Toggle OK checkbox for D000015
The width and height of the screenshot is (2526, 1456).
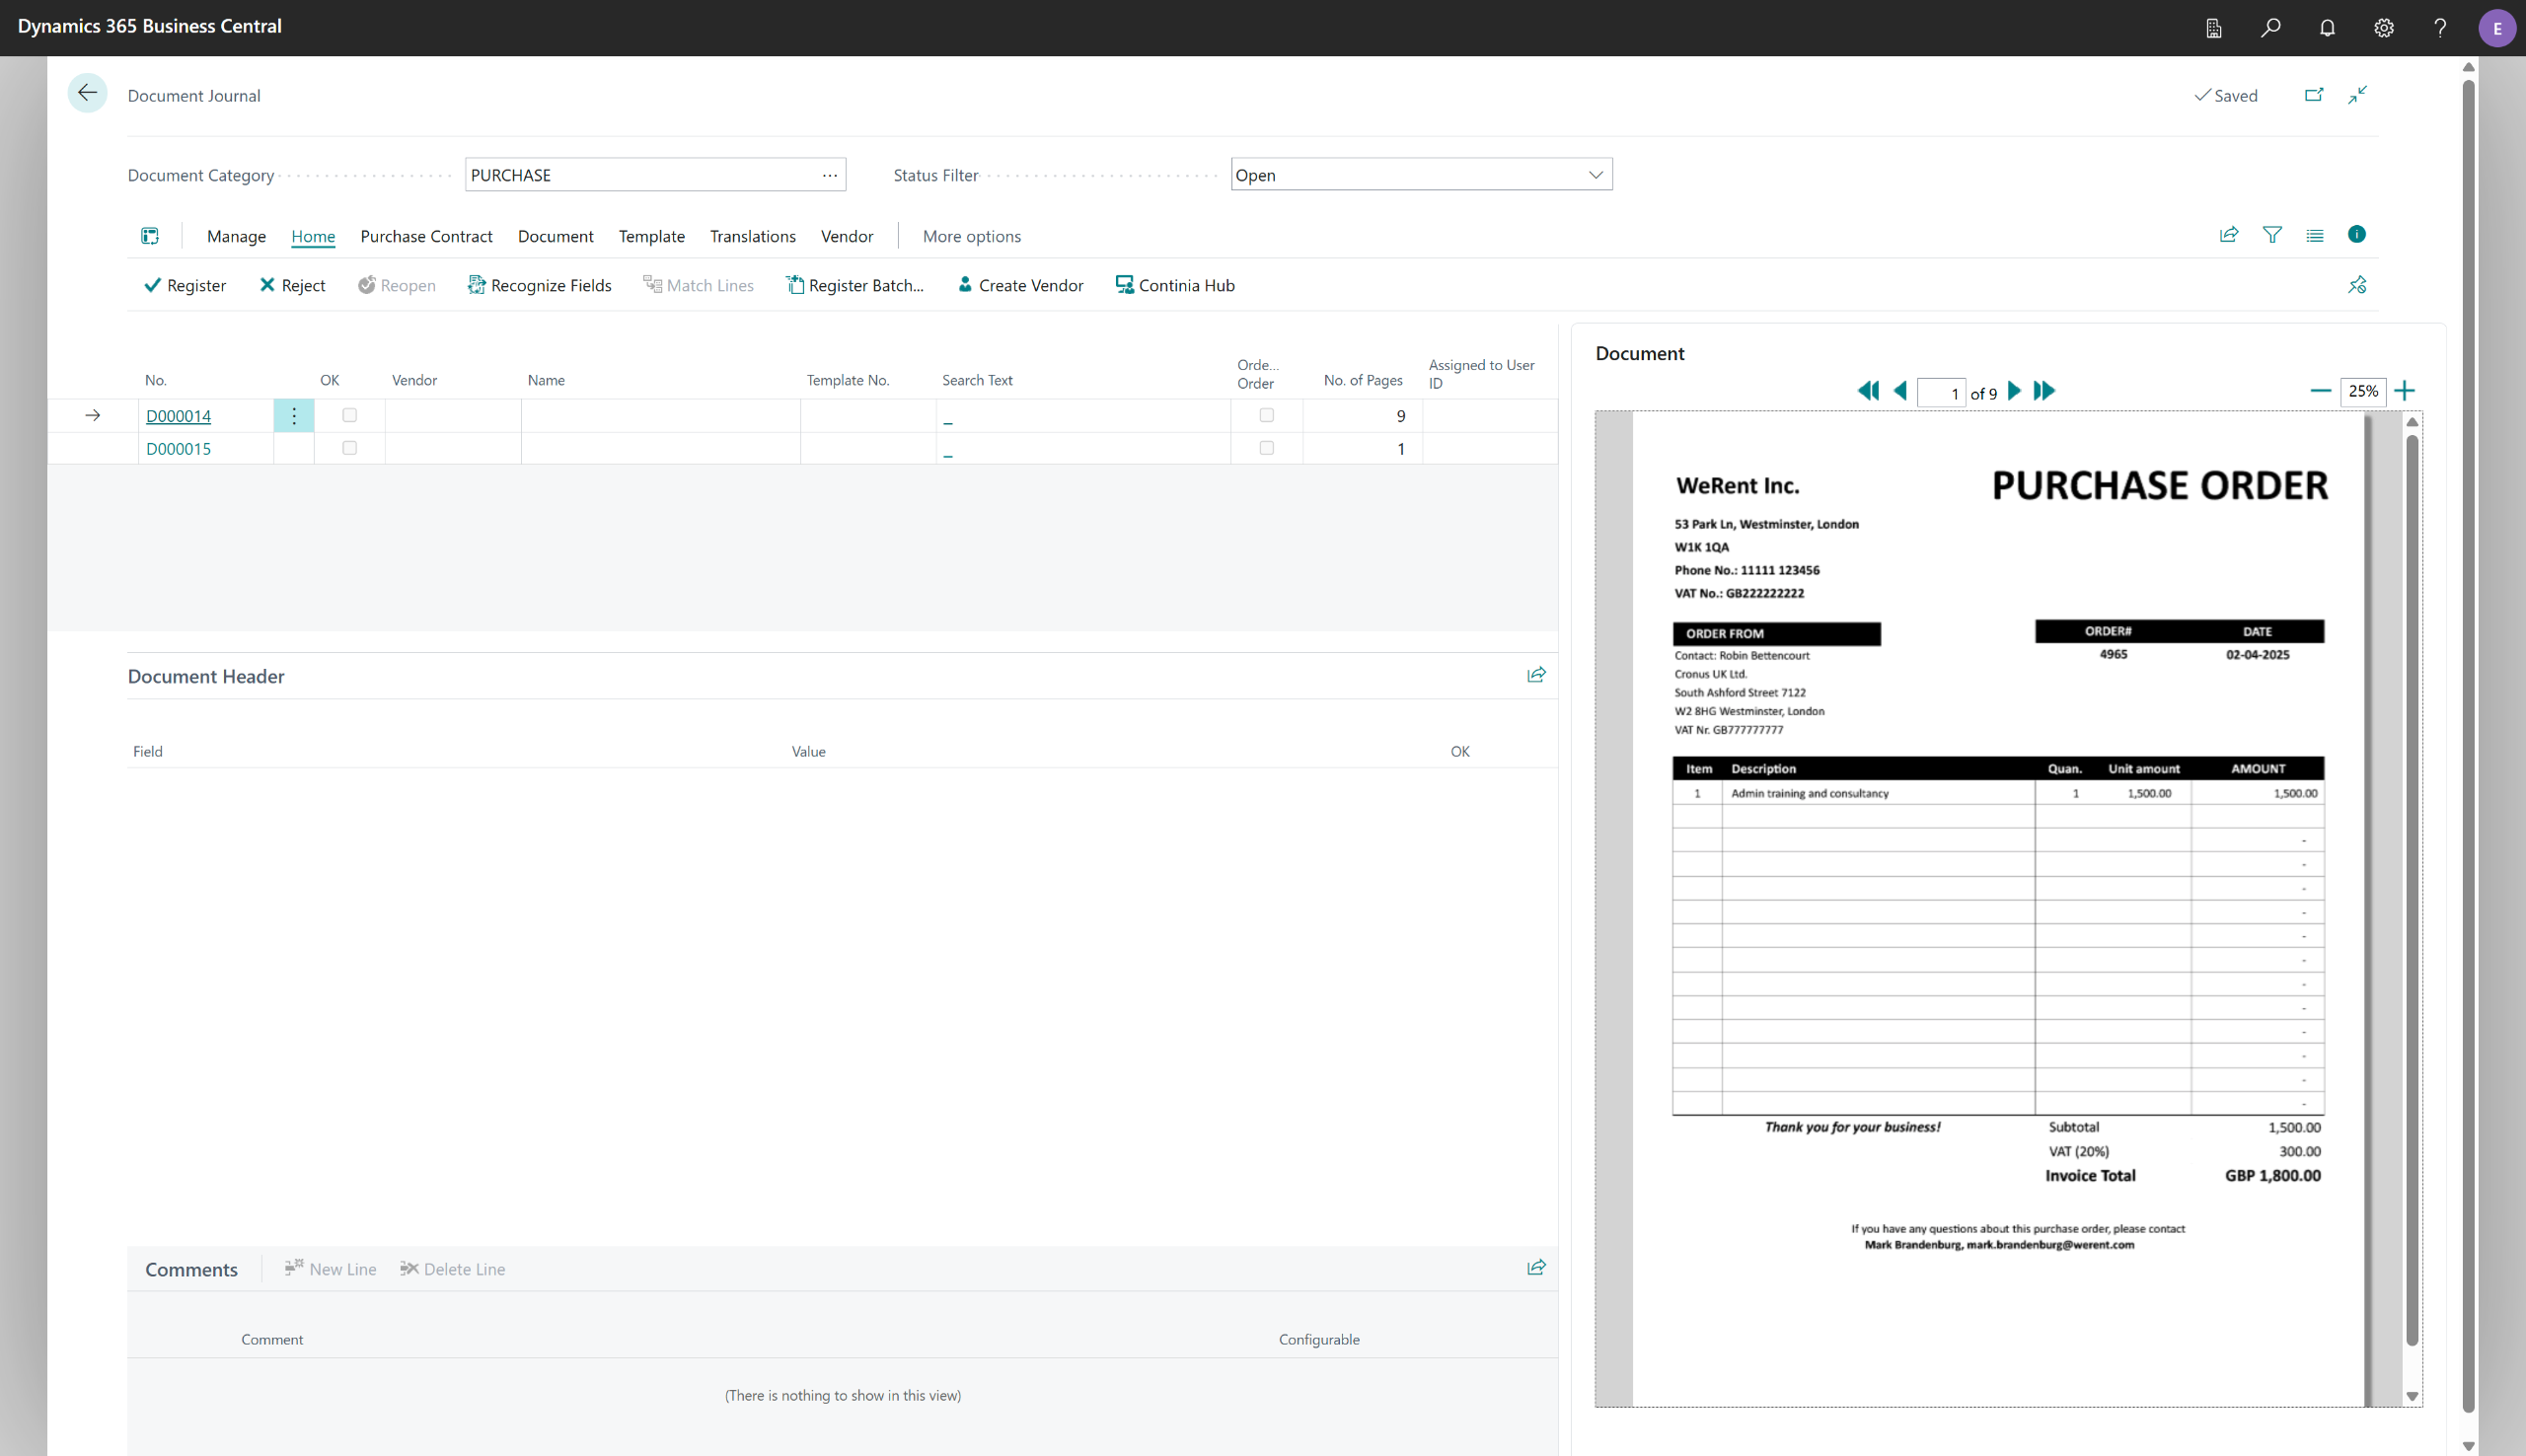pos(349,448)
